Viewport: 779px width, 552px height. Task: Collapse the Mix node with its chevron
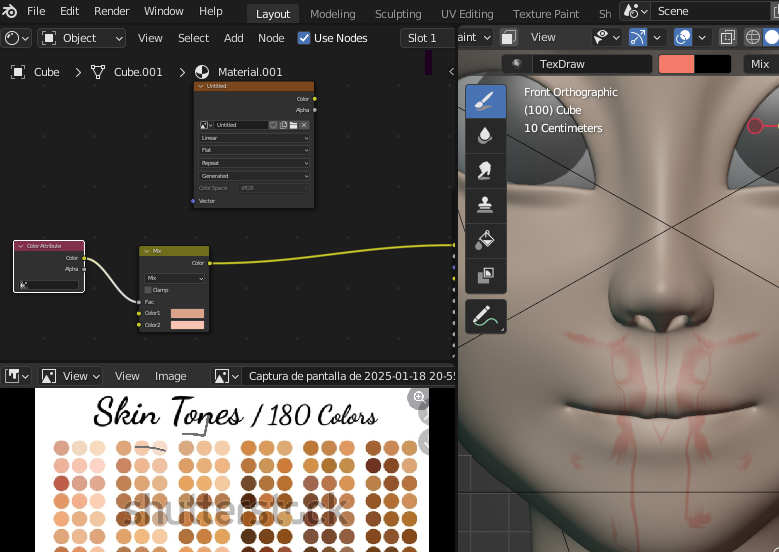(147, 251)
